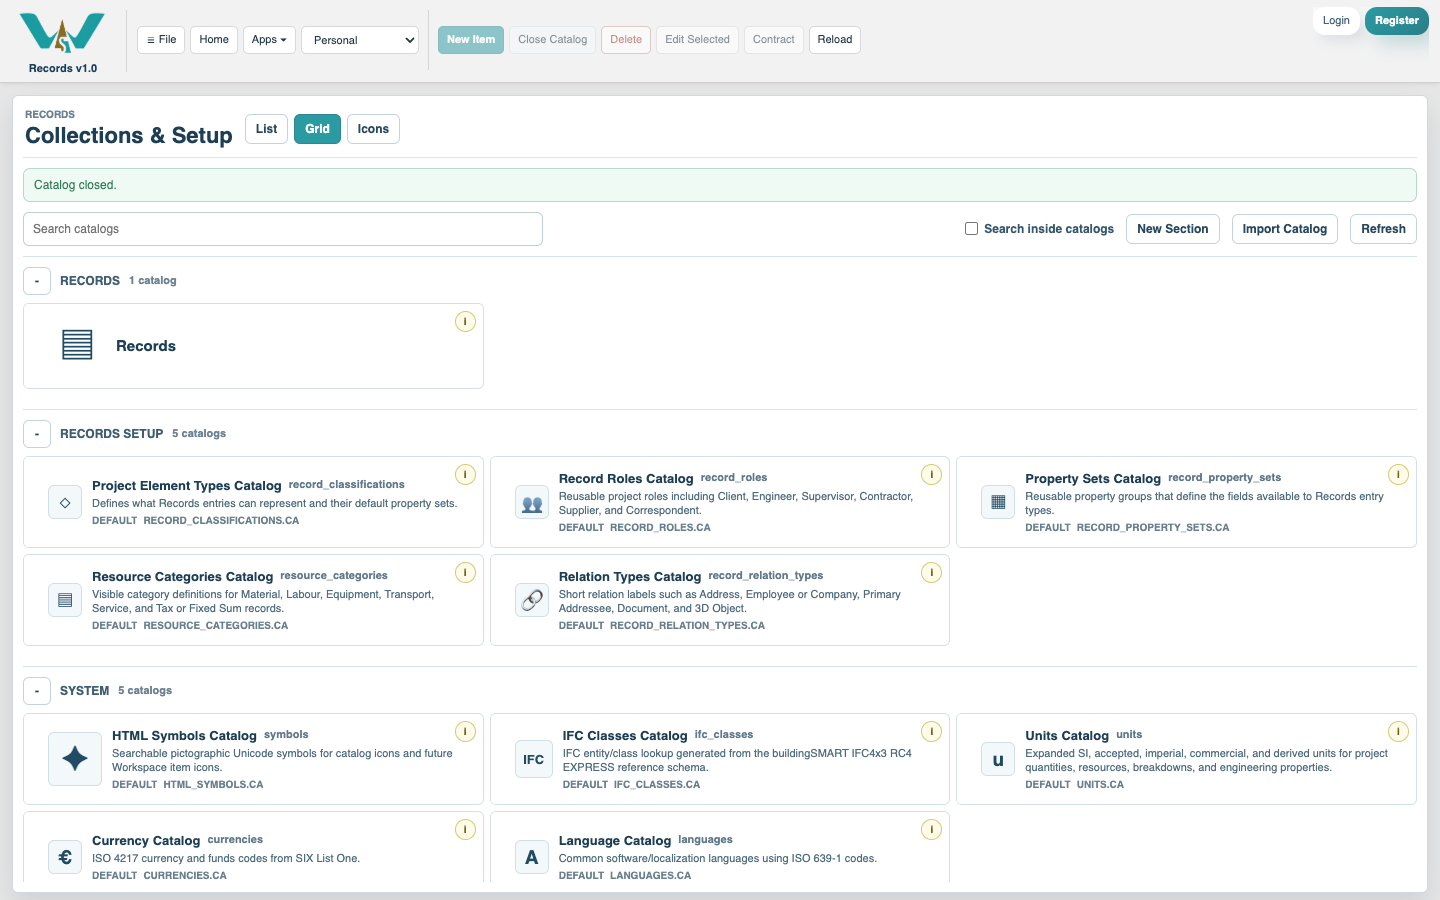Click the Record Roles people icon

pyautogui.click(x=532, y=502)
